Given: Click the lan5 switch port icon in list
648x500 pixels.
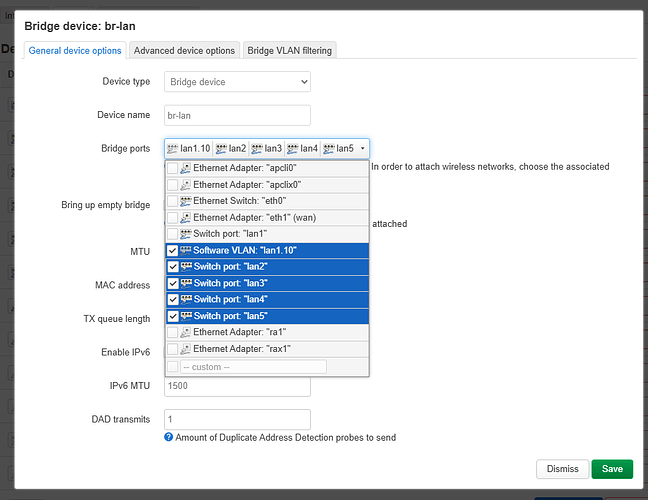Looking at the screenshot, I should click(186, 316).
